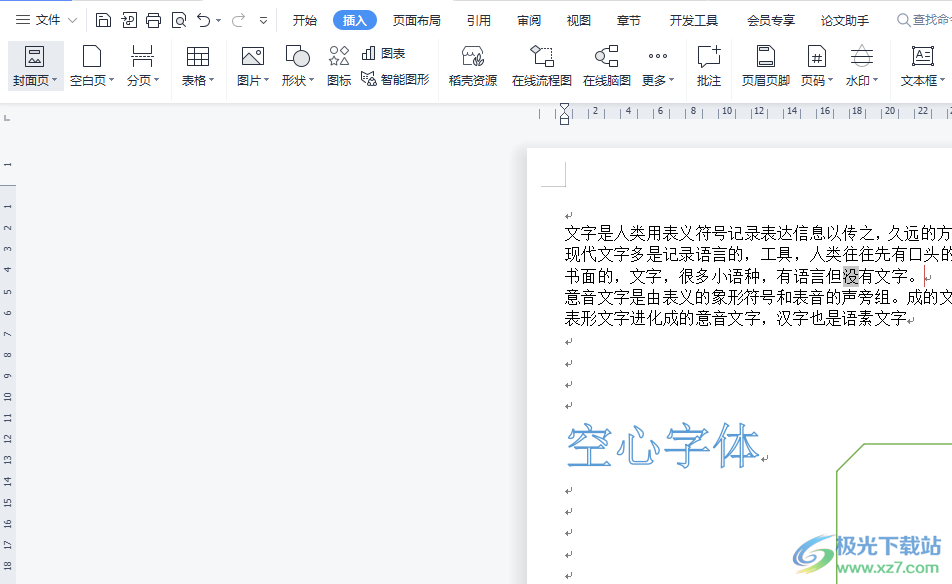
Task: Click the green outlined shape in document
Action: [894, 513]
